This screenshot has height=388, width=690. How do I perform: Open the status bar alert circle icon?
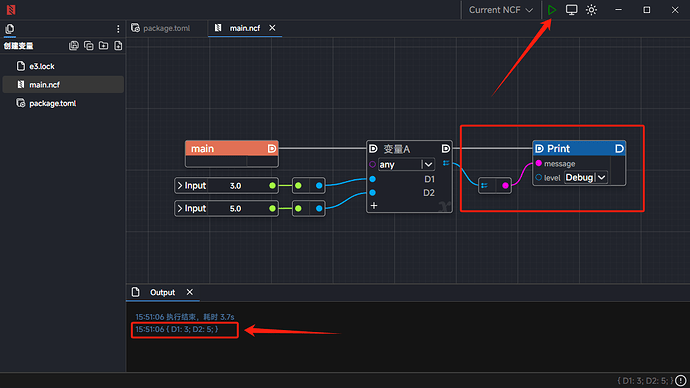coord(681,381)
